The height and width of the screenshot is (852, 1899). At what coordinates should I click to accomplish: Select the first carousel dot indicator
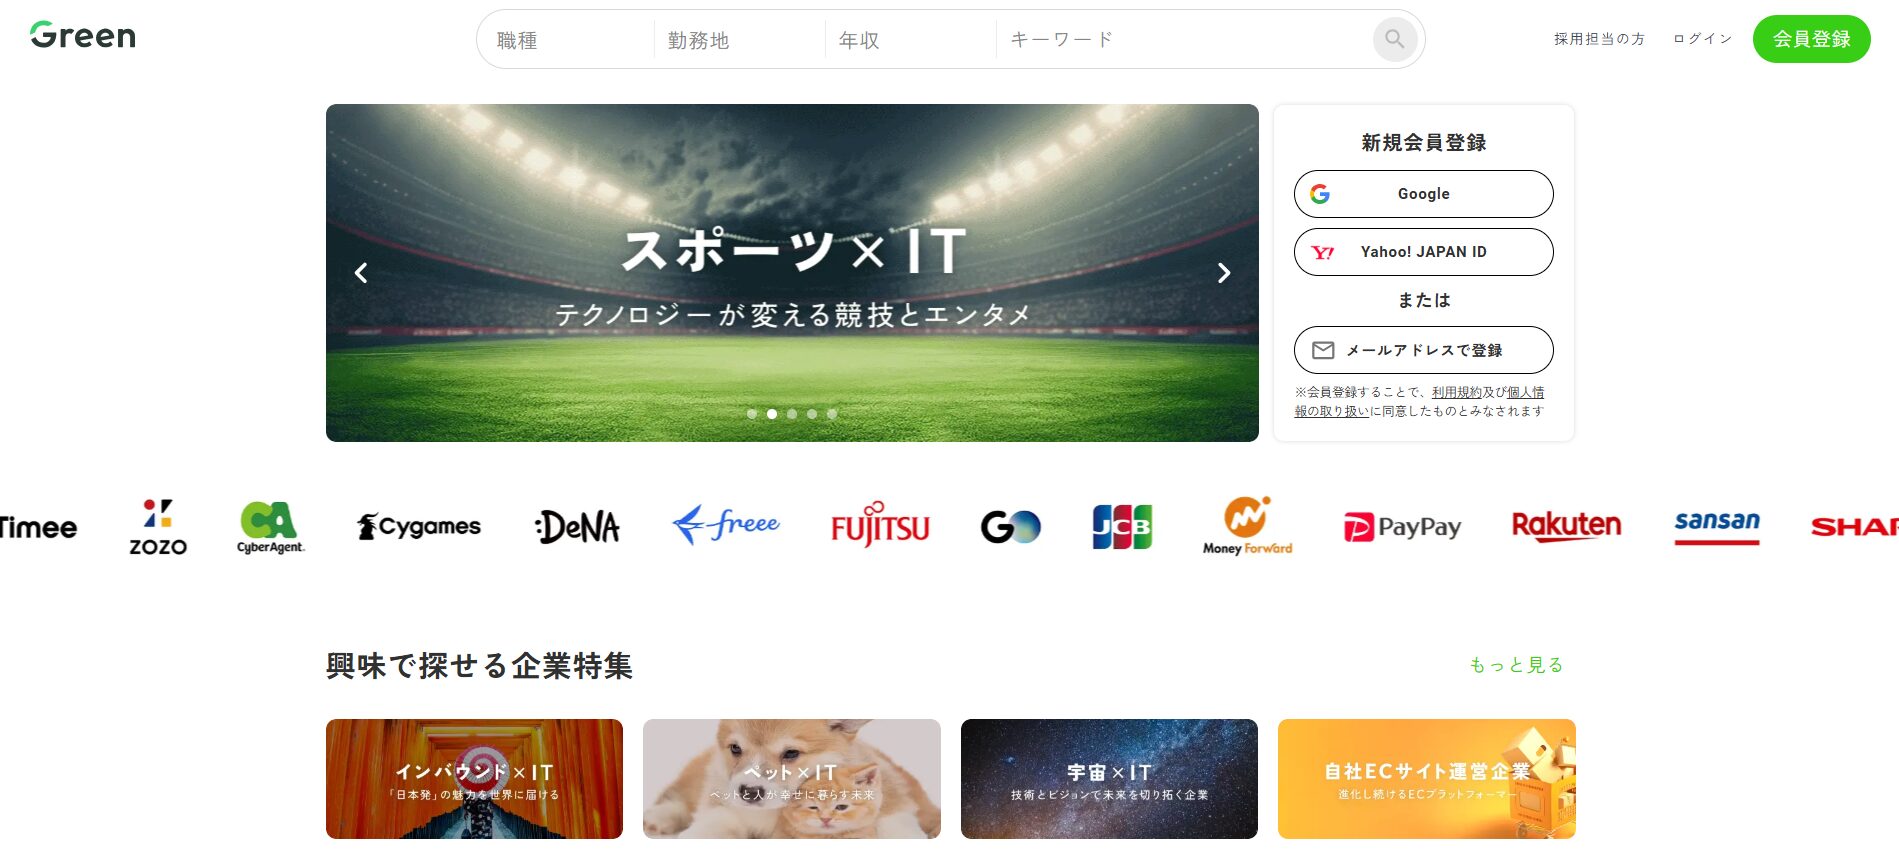point(752,414)
